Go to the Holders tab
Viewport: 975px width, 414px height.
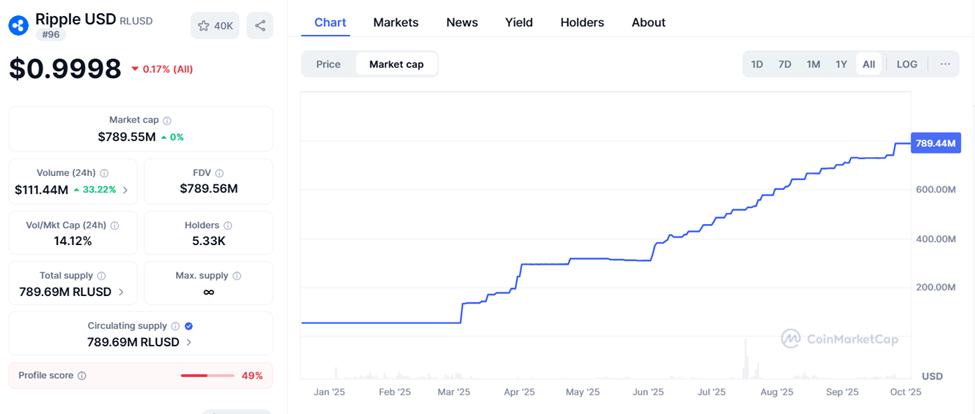pyautogui.click(x=582, y=22)
